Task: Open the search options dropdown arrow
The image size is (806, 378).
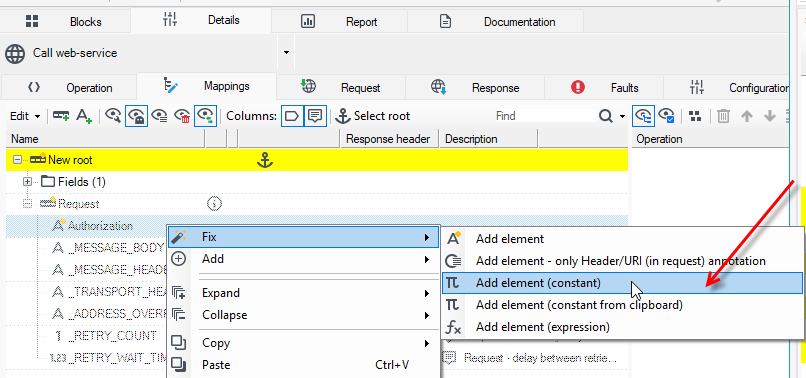Action: click(x=622, y=117)
